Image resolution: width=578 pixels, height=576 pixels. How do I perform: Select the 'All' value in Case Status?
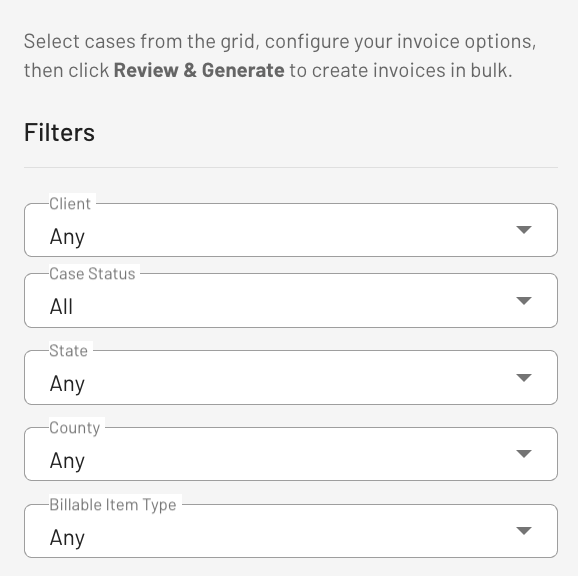tap(61, 307)
